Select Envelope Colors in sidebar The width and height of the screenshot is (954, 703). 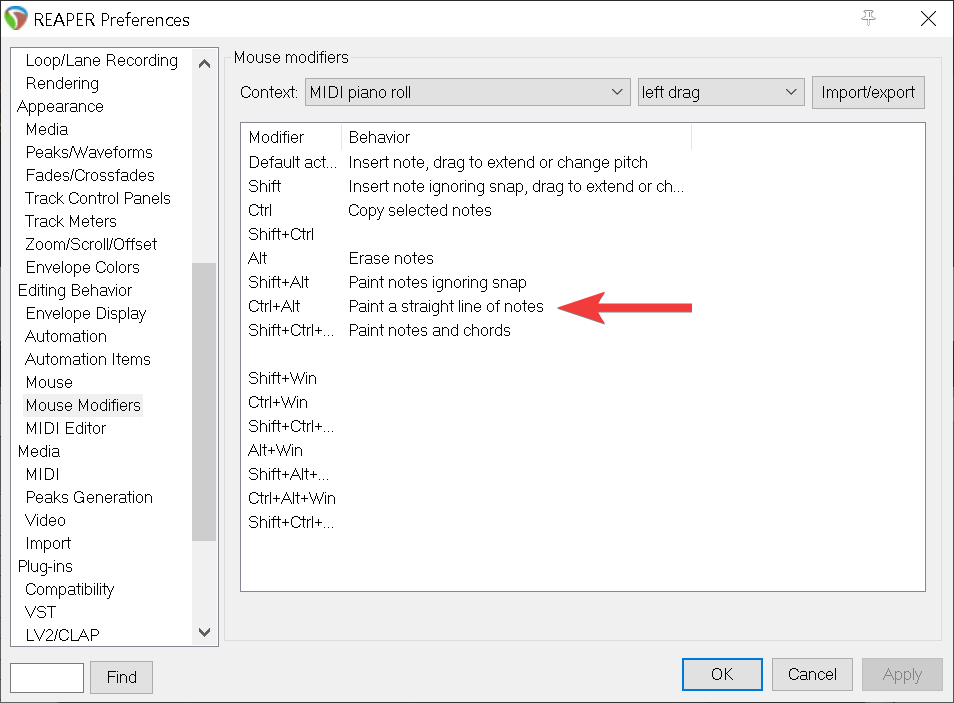[83, 267]
